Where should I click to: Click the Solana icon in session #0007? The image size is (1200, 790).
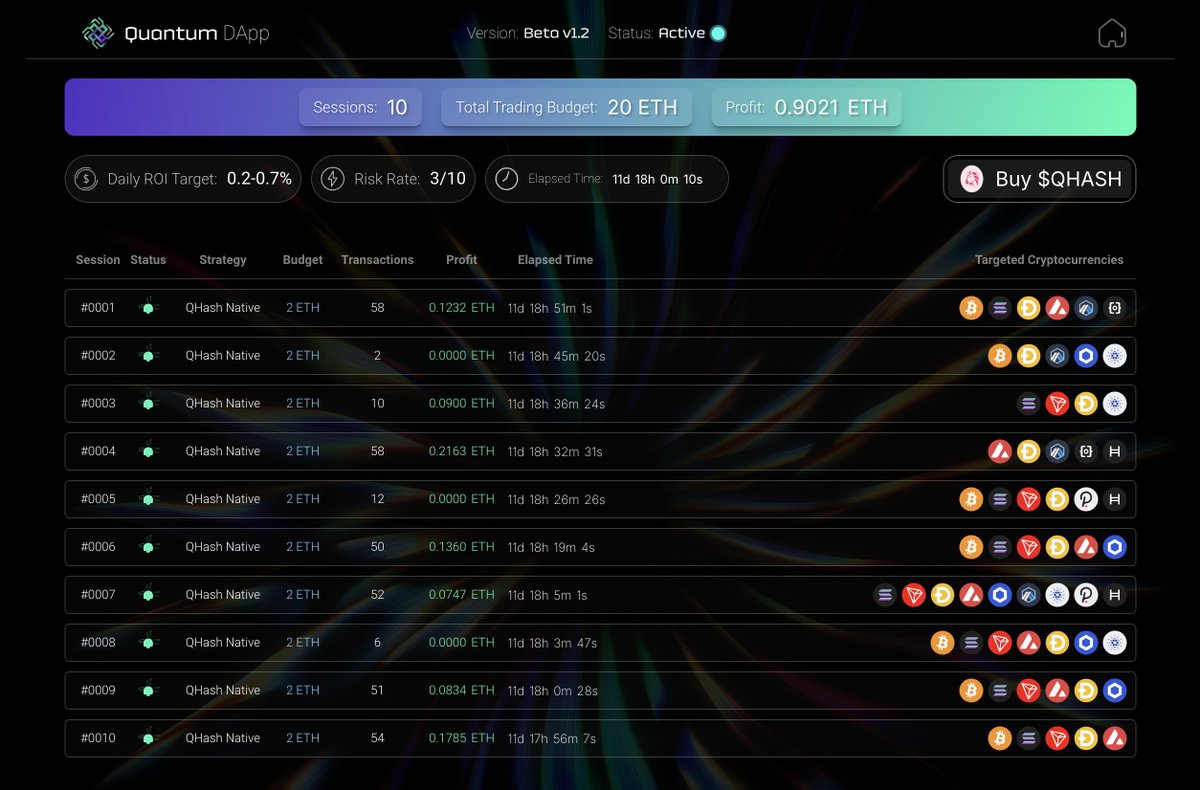pos(885,595)
